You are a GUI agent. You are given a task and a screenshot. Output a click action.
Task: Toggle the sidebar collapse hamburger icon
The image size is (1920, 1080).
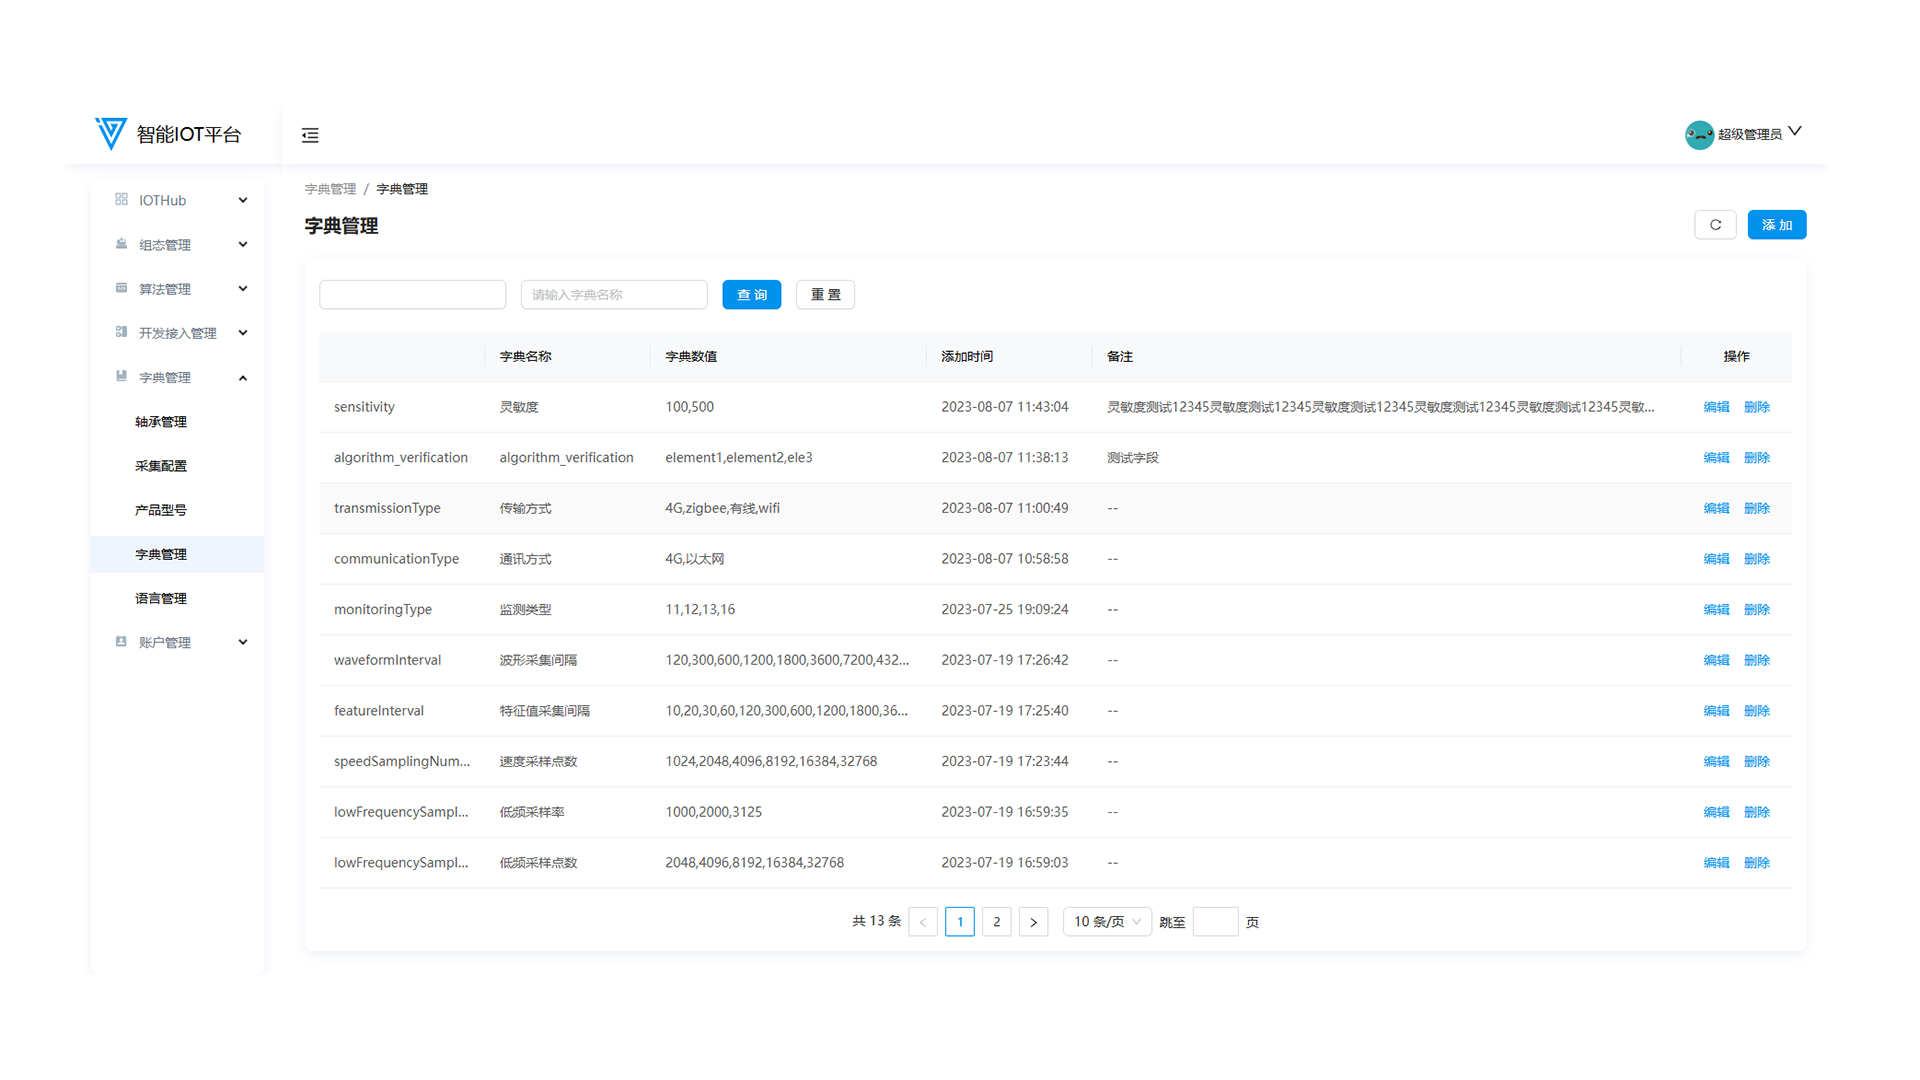click(310, 135)
